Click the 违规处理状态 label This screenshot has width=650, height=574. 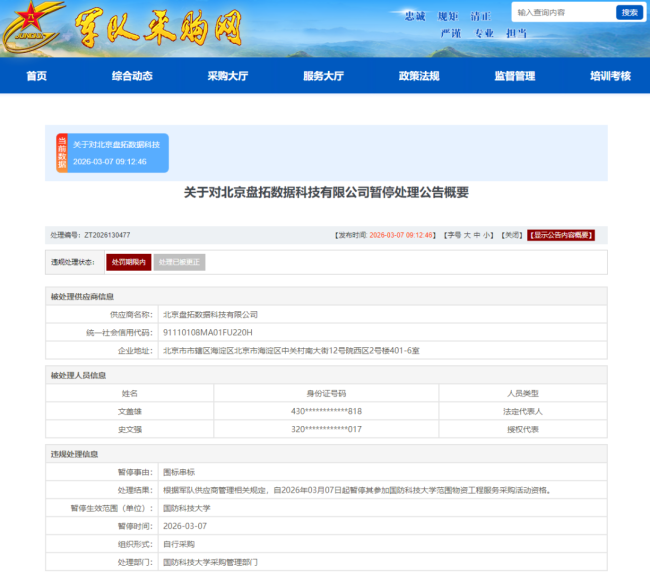(x=73, y=262)
